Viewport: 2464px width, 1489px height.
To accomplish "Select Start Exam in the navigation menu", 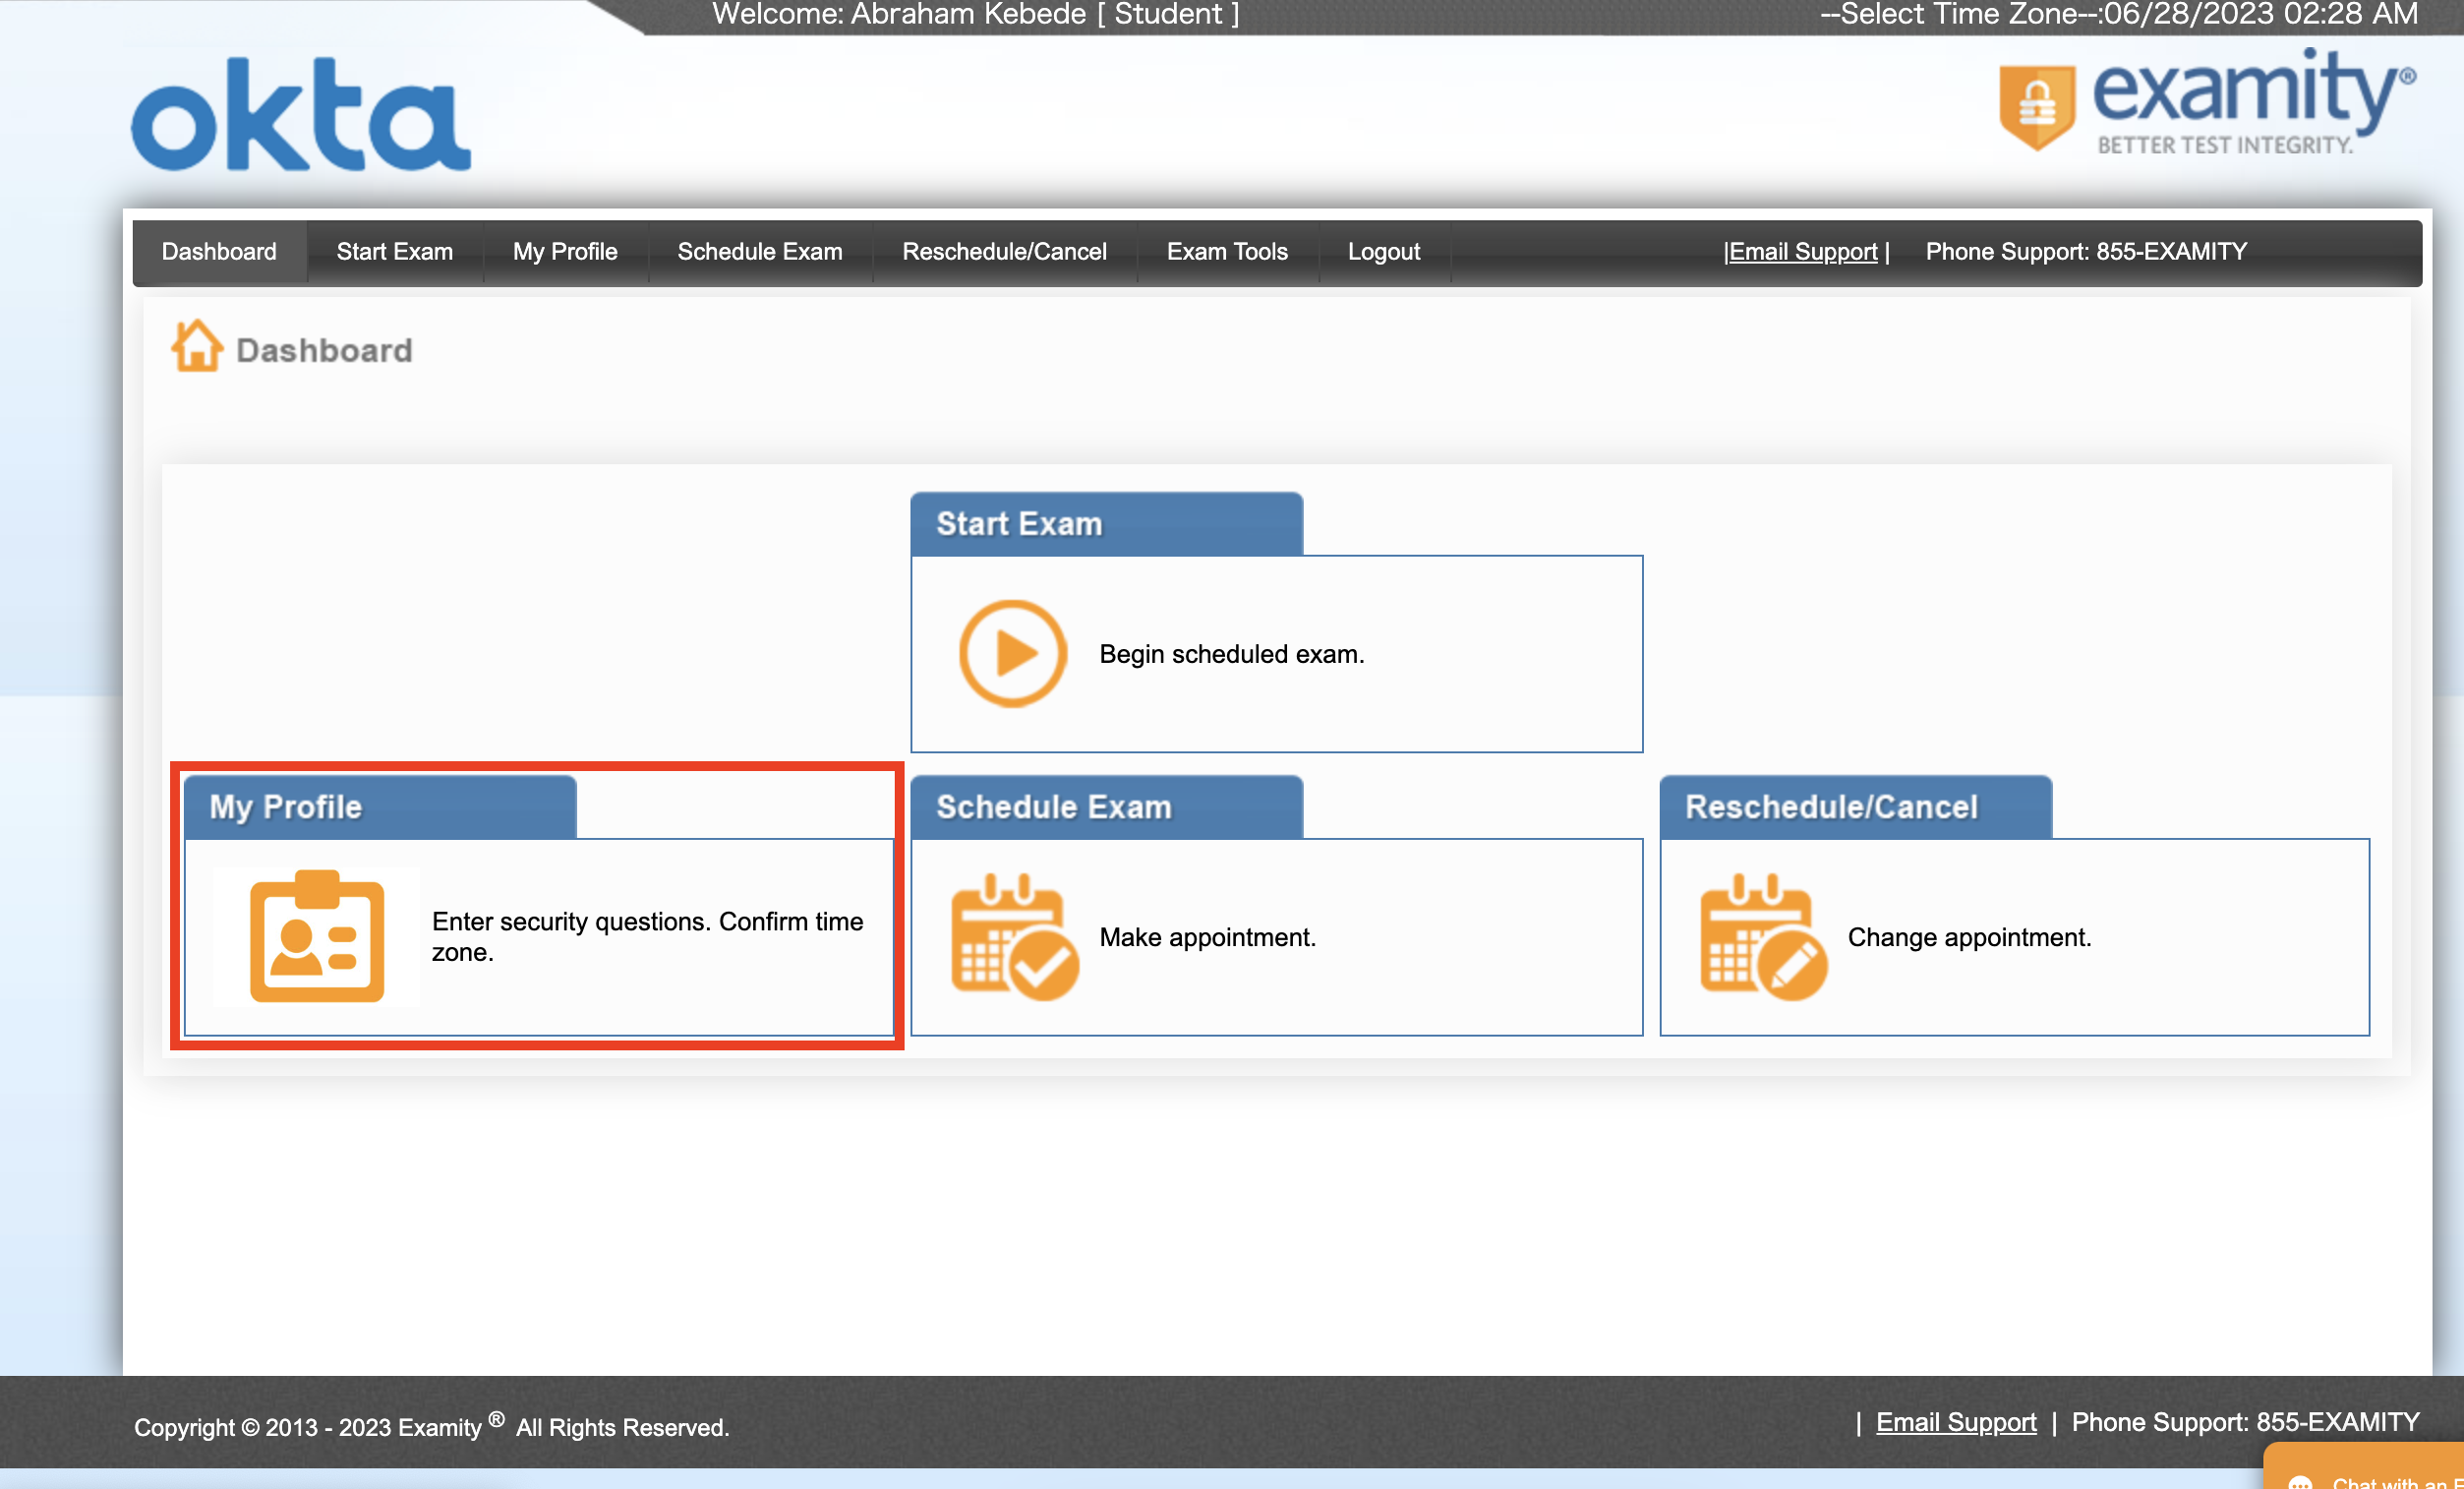I will click(x=394, y=252).
